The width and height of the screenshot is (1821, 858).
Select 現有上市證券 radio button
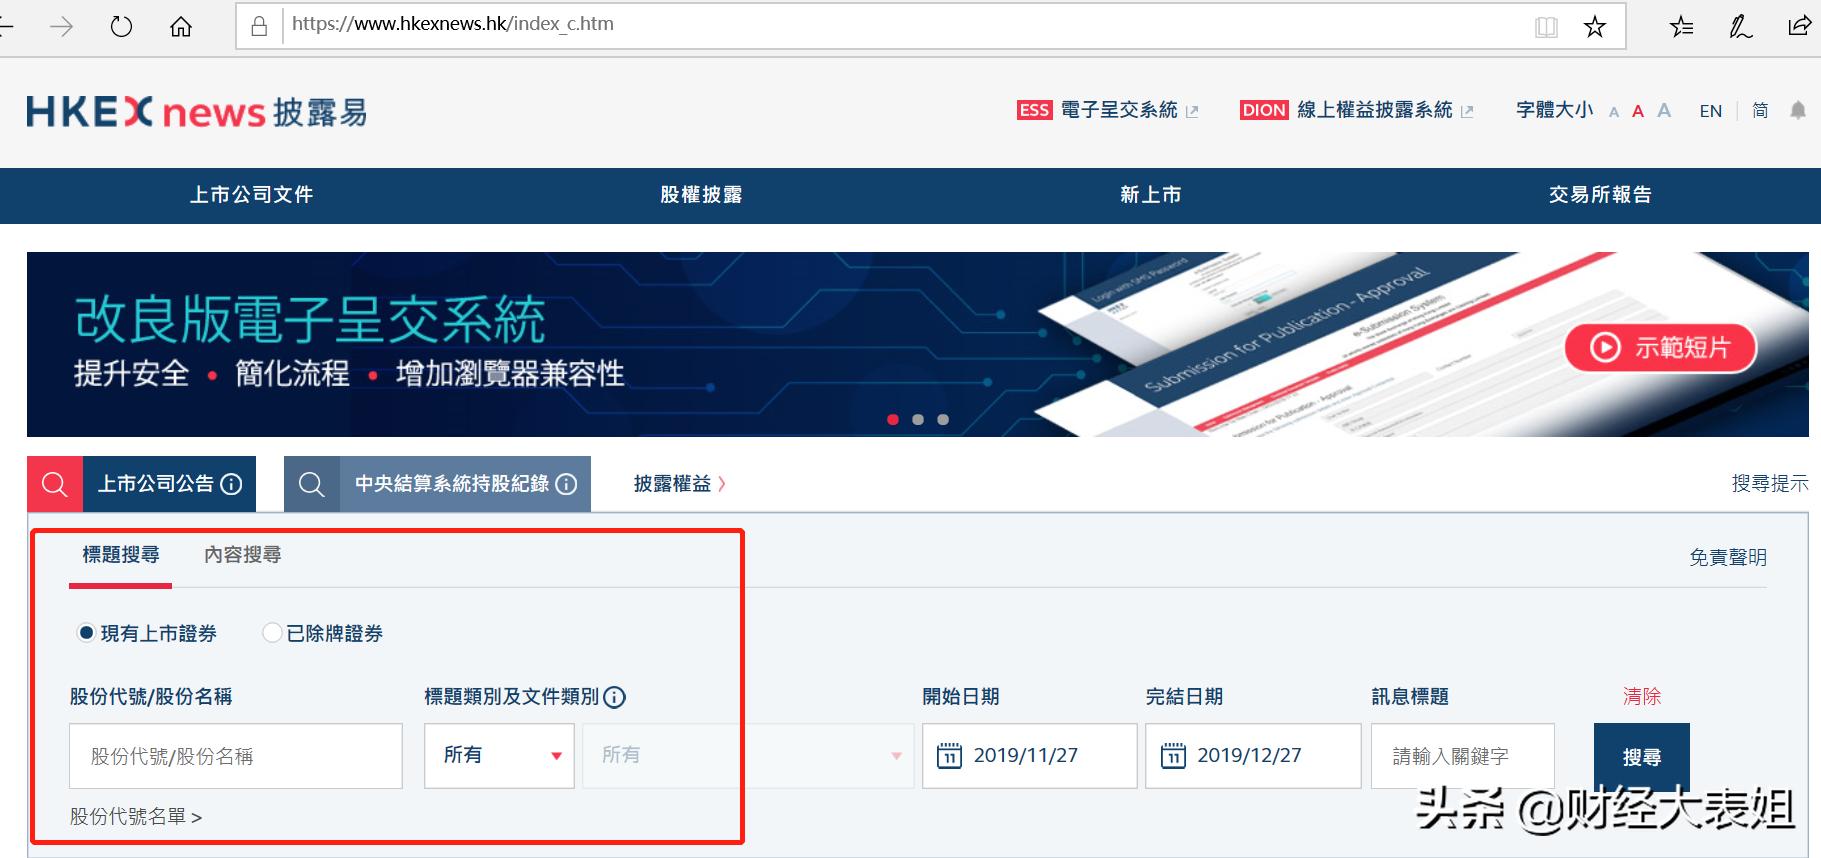[x=86, y=633]
